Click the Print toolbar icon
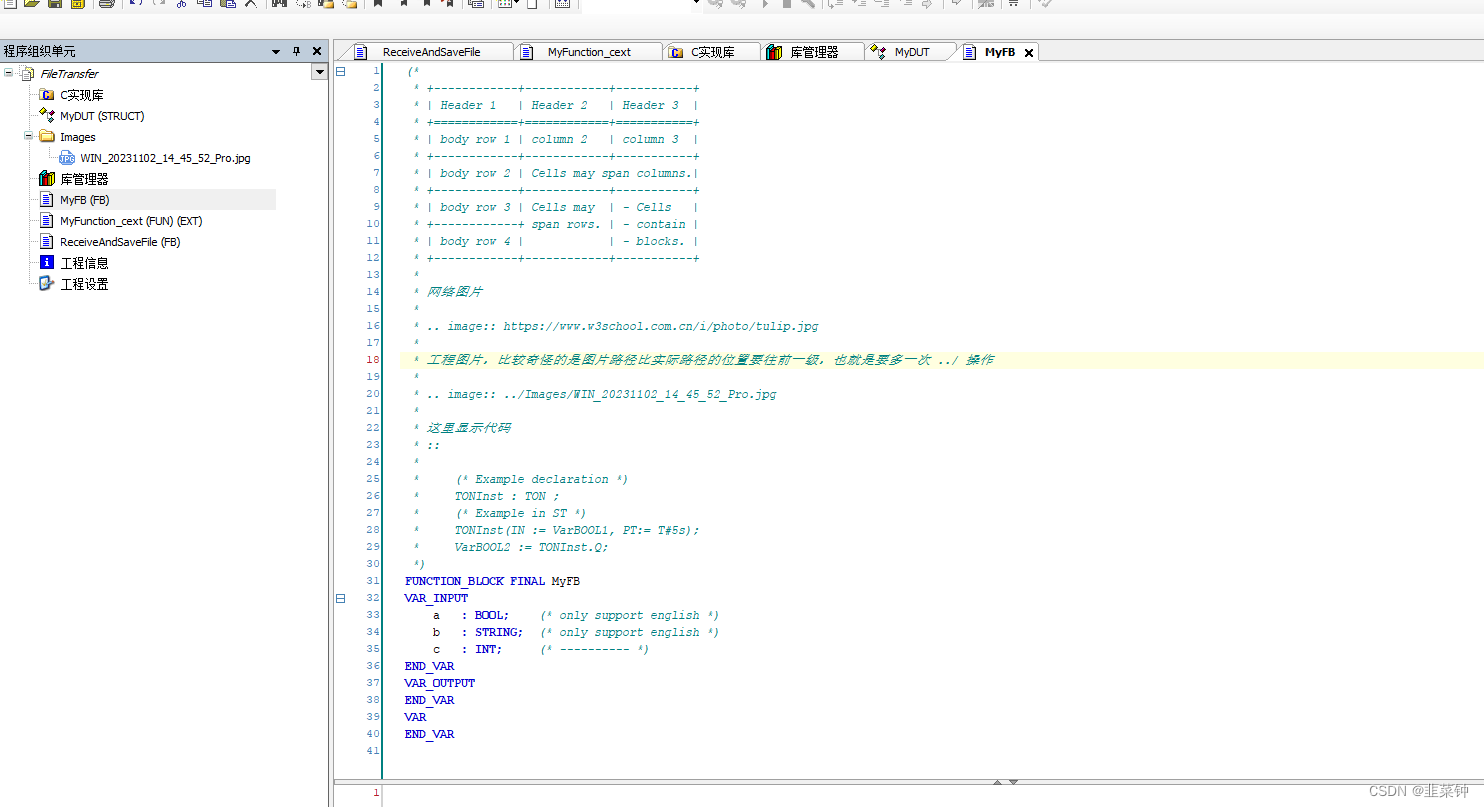 (x=107, y=4)
